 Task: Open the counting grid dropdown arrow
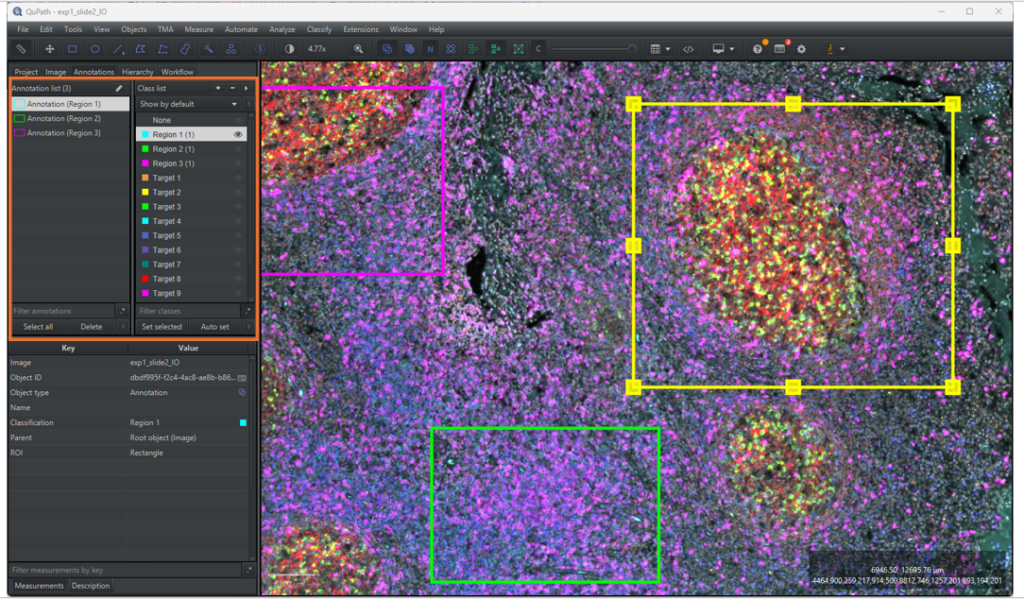667,47
